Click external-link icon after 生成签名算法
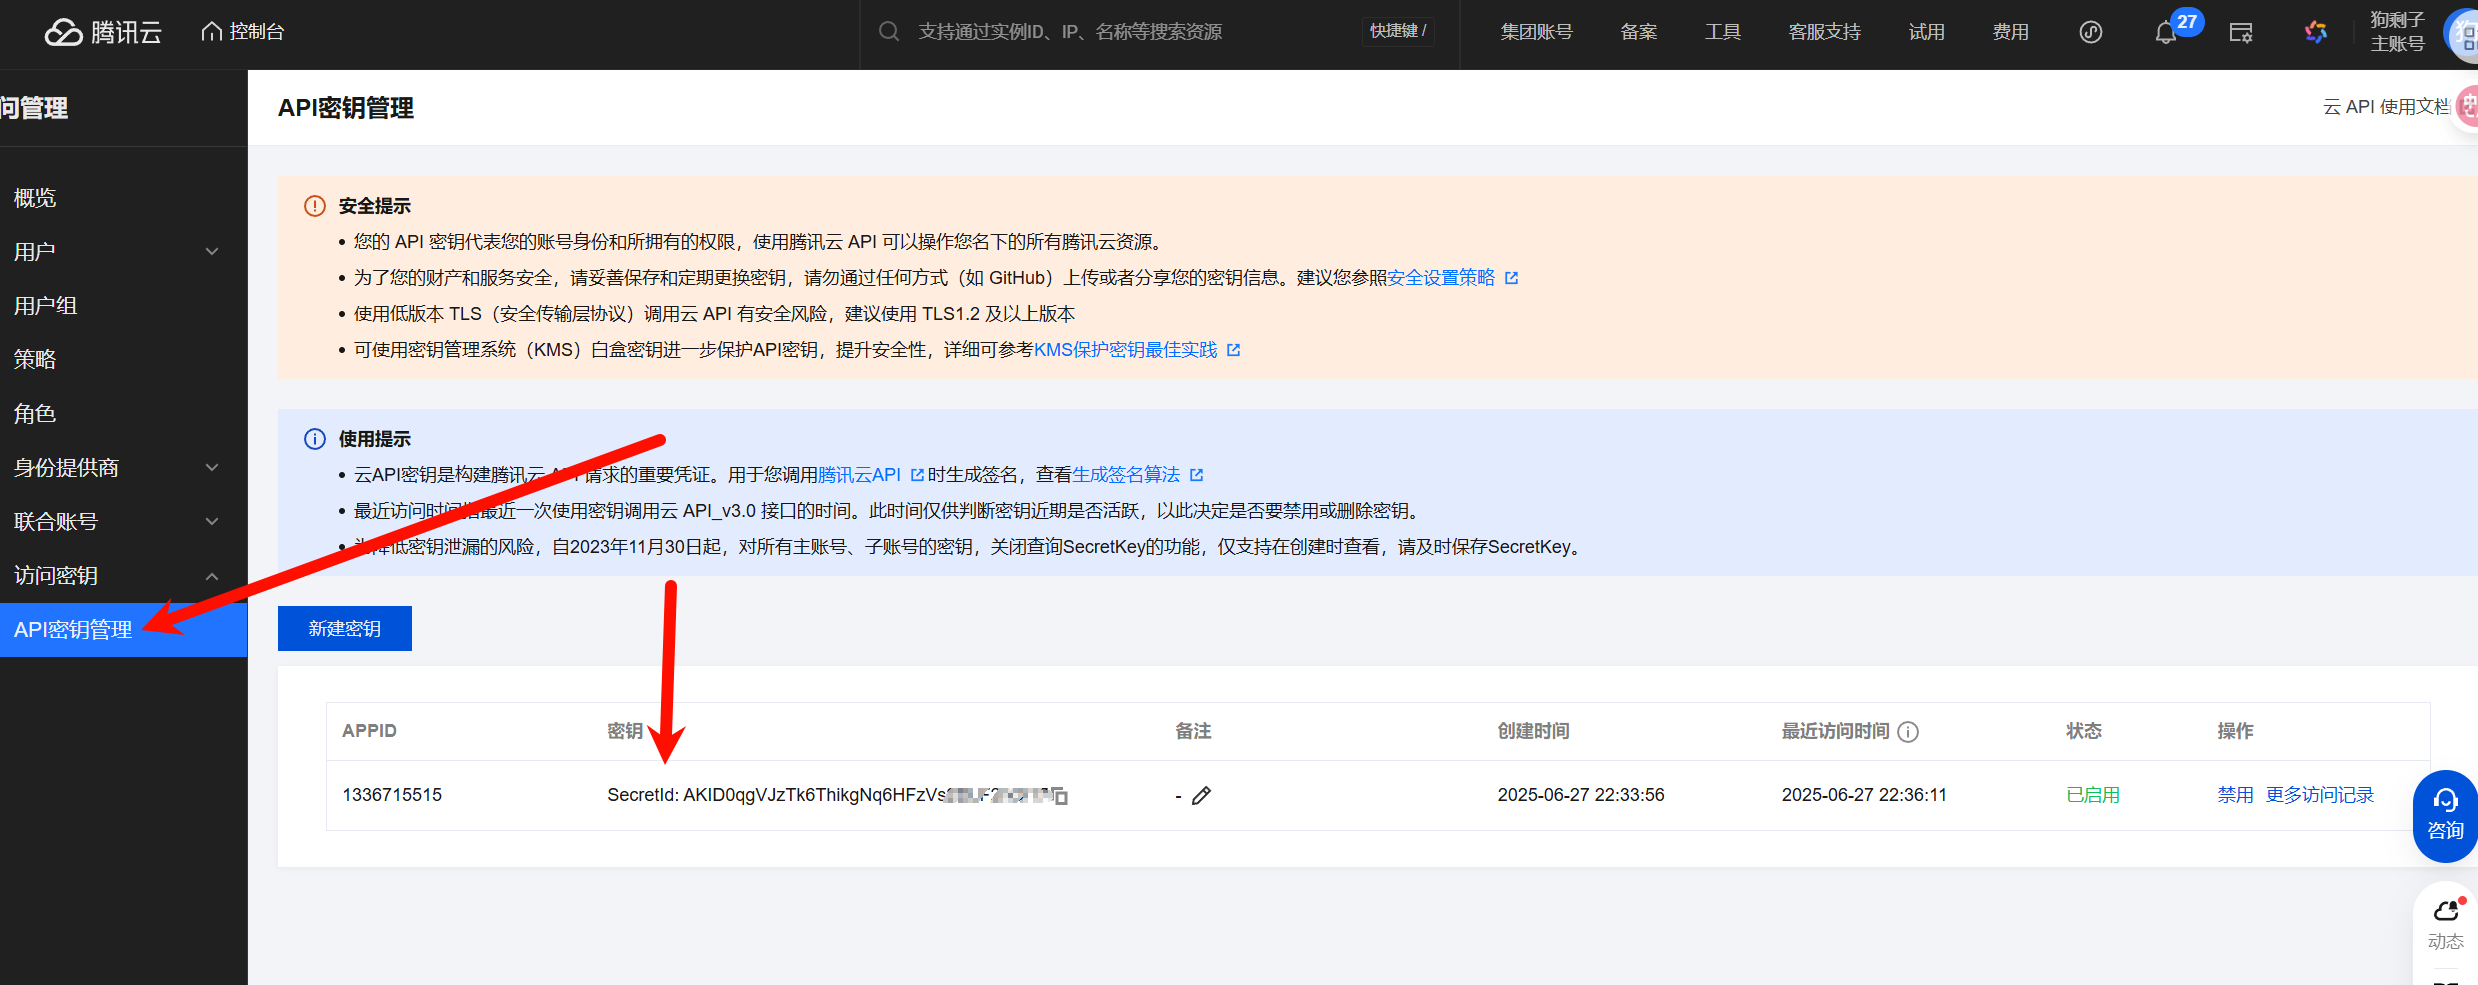This screenshot has width=2478, height=985. [x=1196, y=475]
